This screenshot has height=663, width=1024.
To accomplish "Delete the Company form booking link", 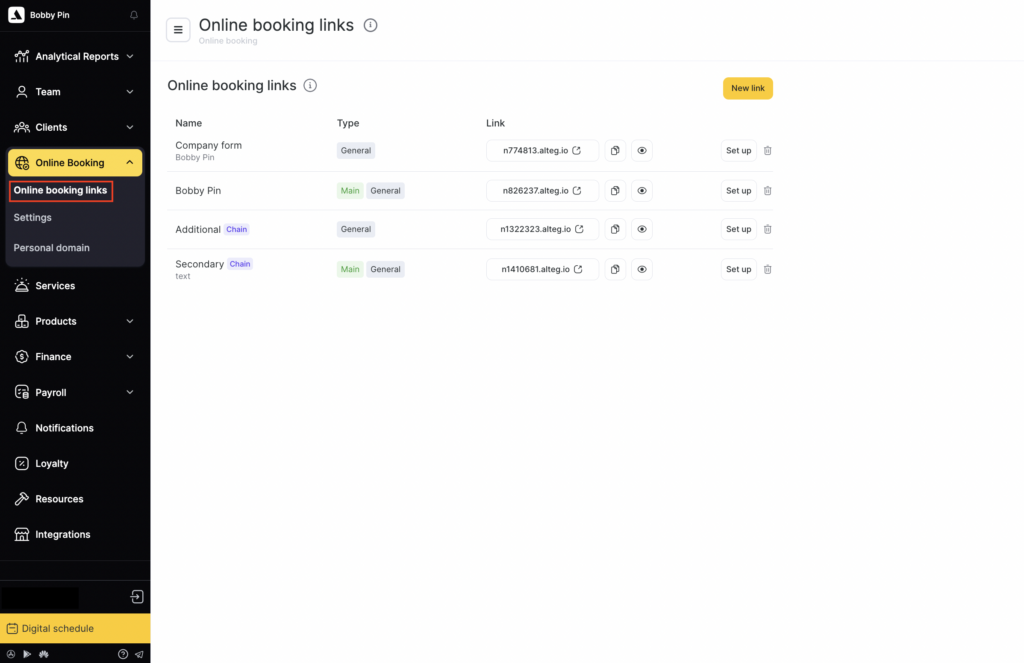I will pyautogui.click(x=768, y=151).
